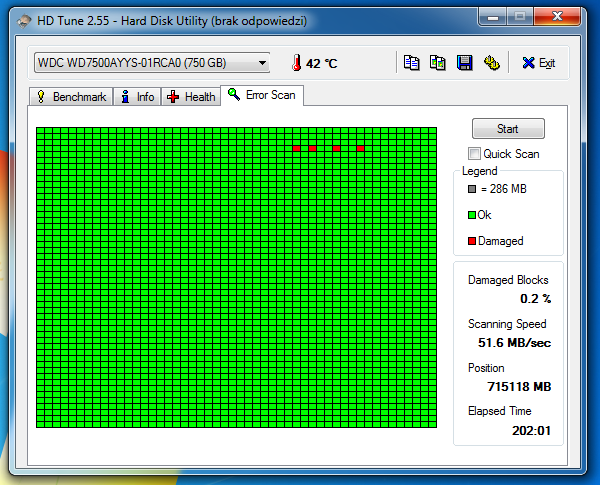Click the first red damaged block in grid

297,149
